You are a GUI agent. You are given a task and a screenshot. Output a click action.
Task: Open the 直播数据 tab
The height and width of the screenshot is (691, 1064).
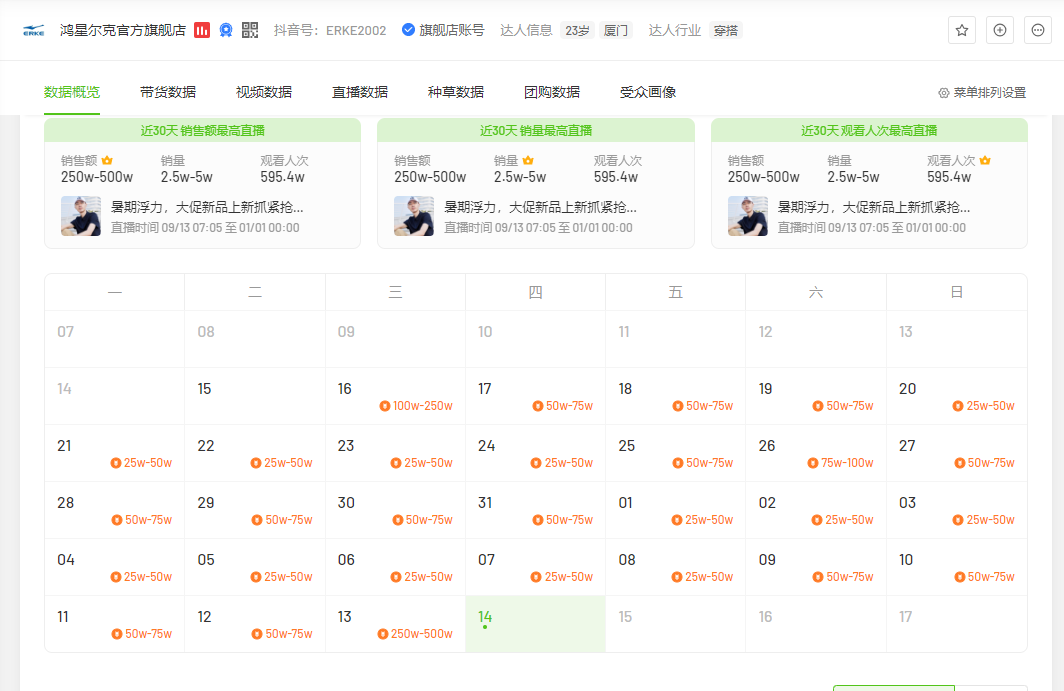click(360, 92)
